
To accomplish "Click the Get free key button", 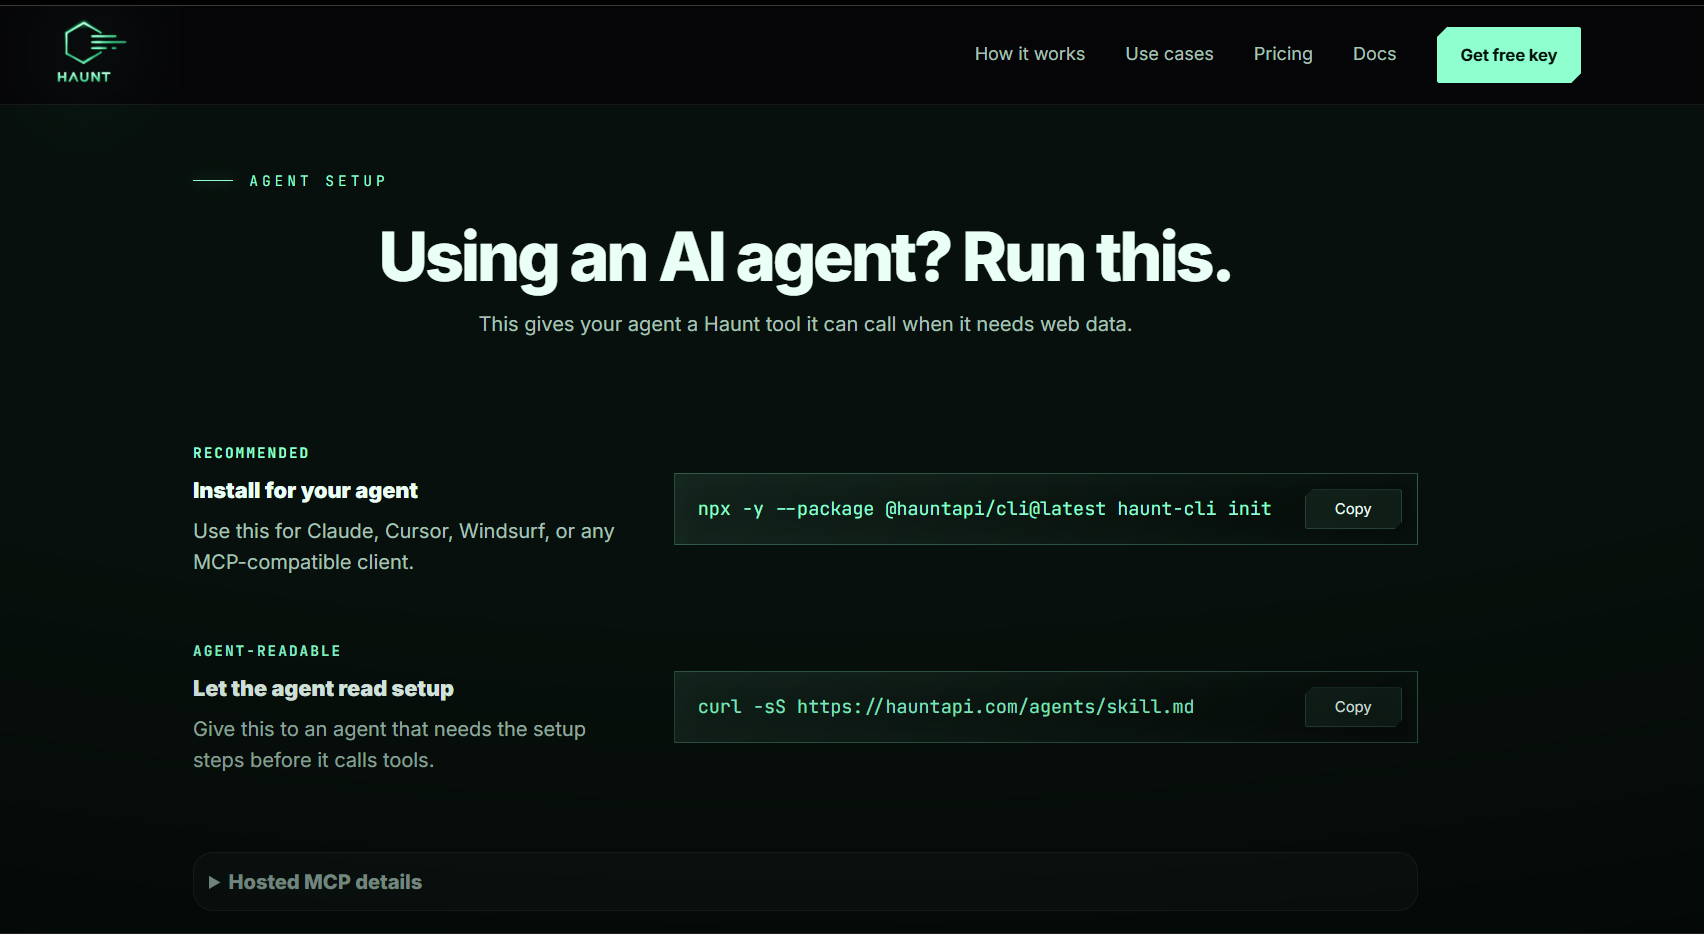I will (x=1508, y=55).
